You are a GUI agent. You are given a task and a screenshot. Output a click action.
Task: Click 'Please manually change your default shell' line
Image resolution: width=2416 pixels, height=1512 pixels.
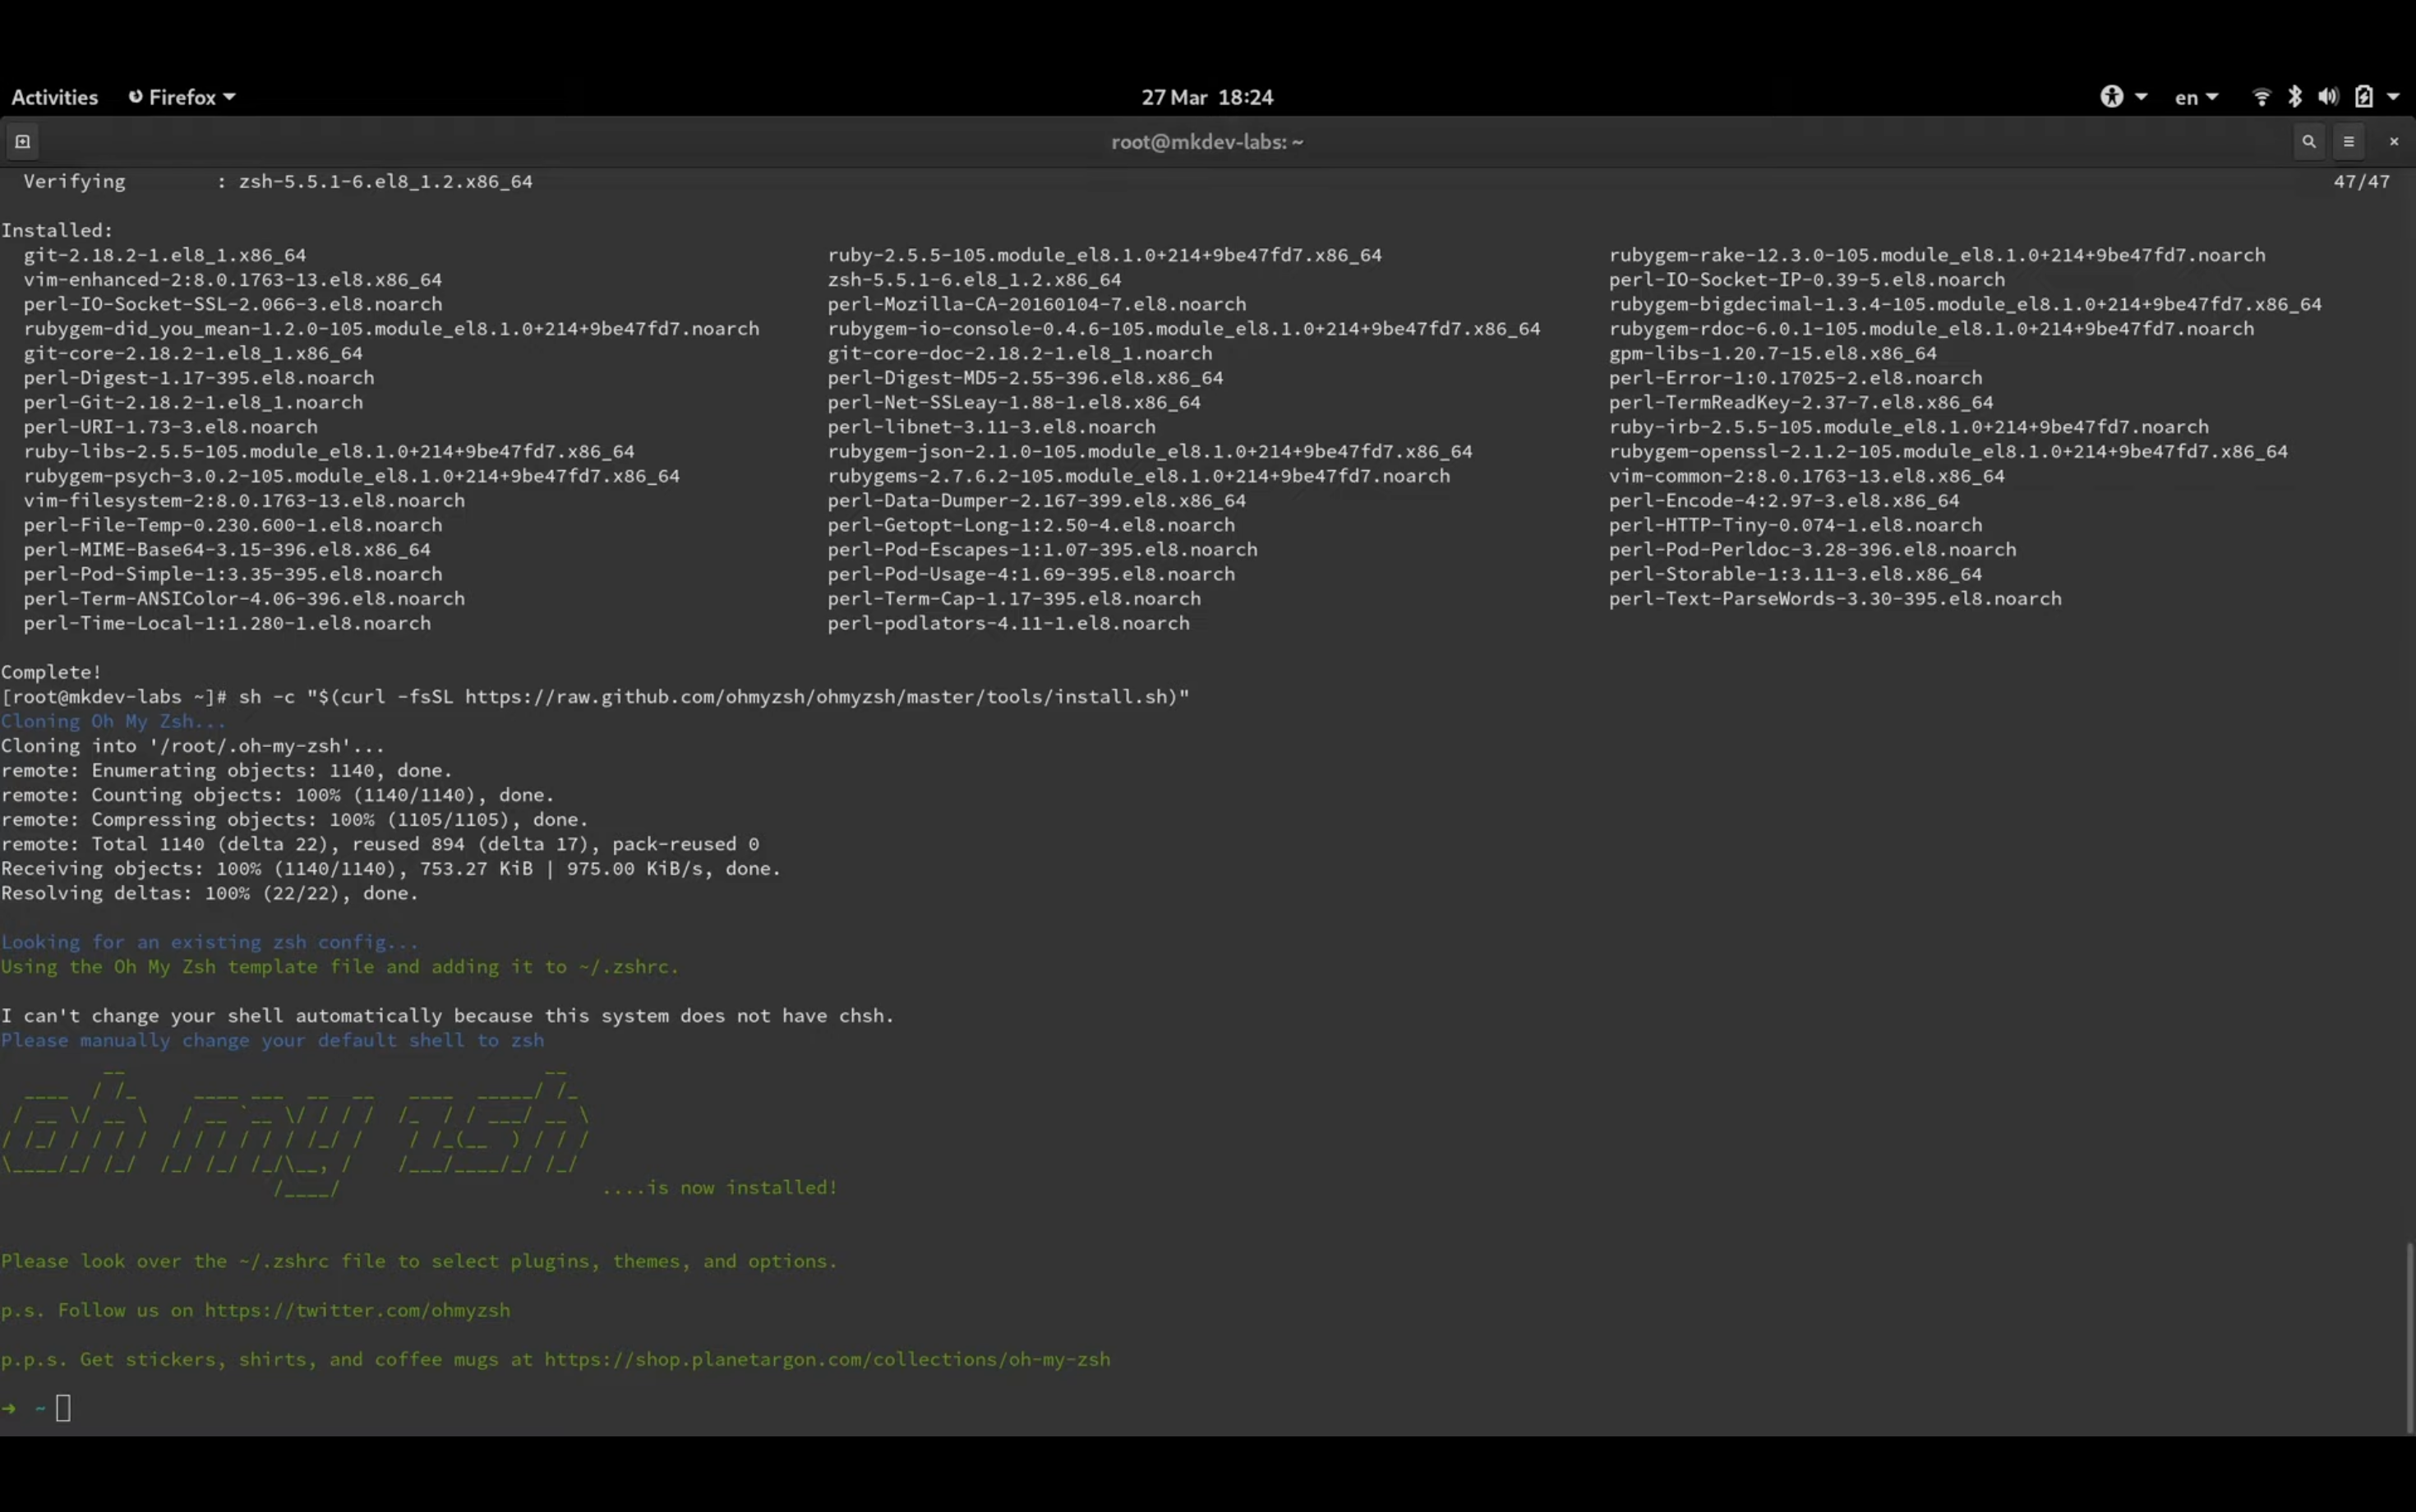pyautogui.click(x=272, y=1040)
